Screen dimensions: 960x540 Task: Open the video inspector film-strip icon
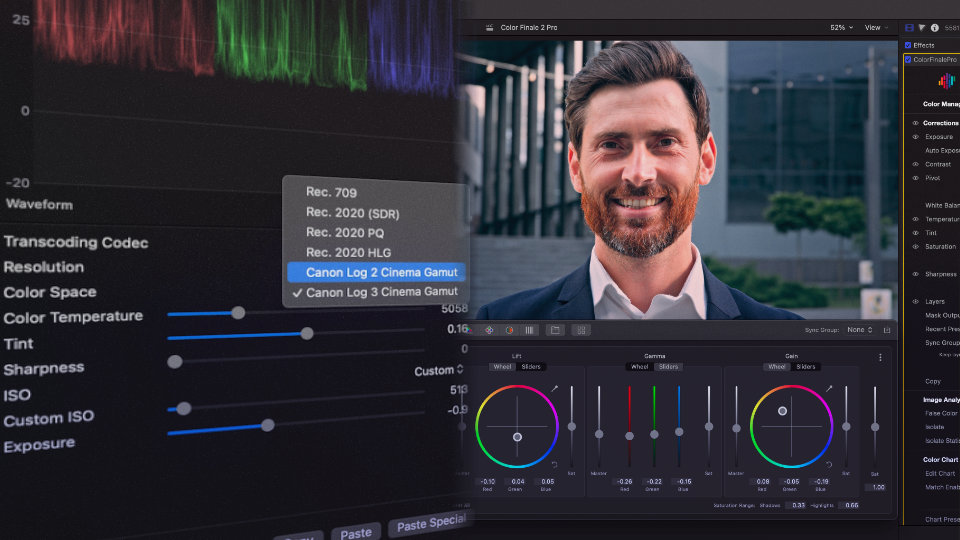click(x=909, y=28)
